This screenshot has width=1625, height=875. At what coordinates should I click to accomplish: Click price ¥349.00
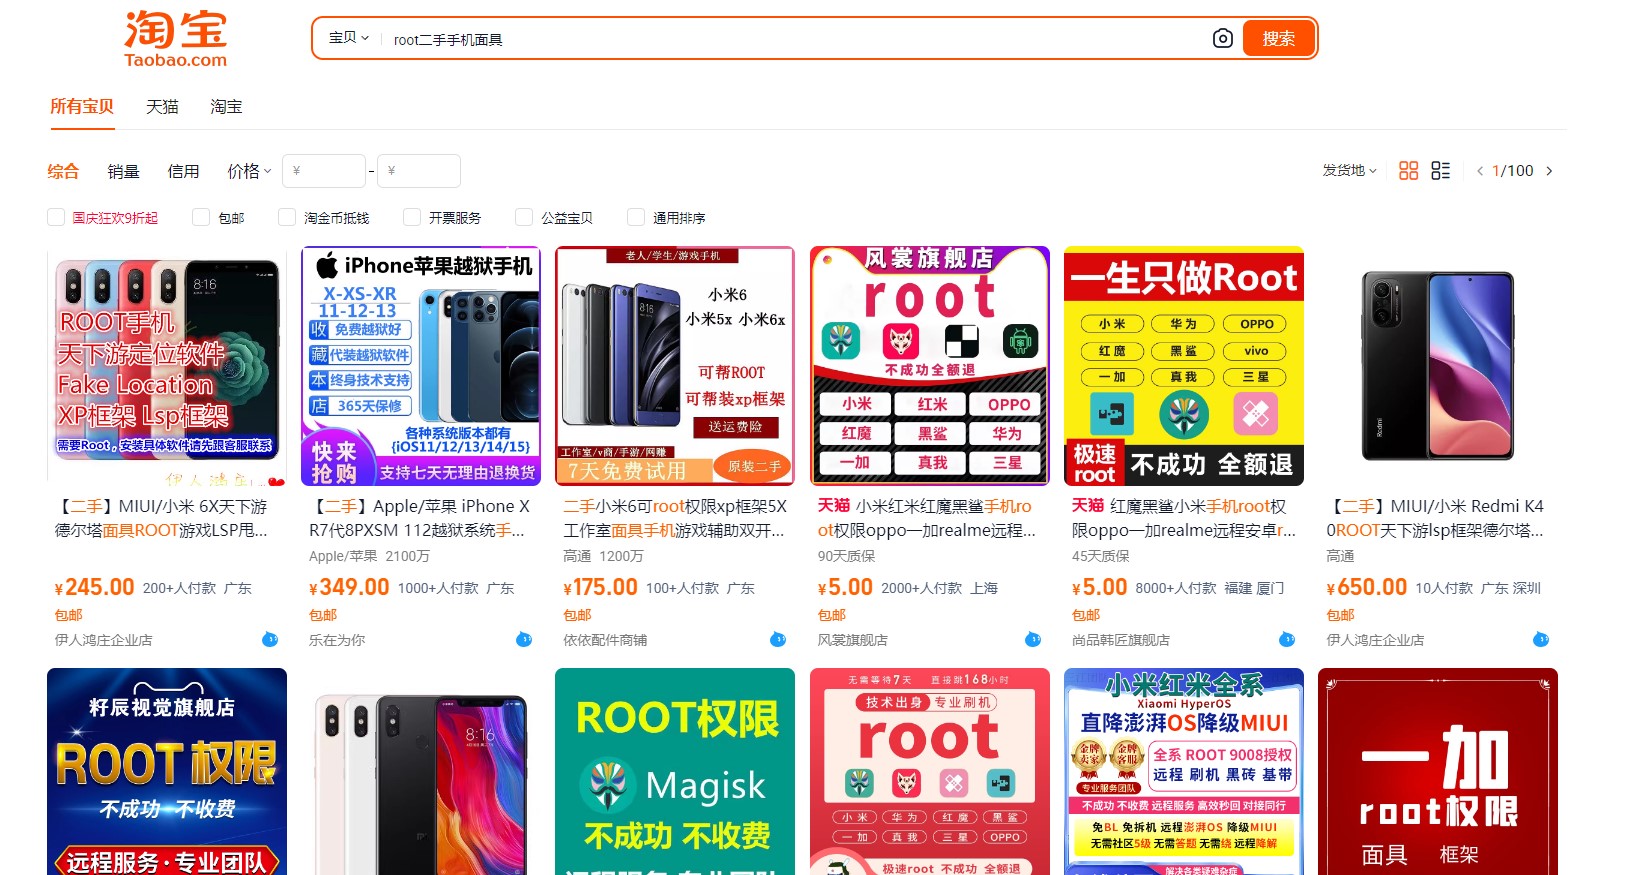349,587
